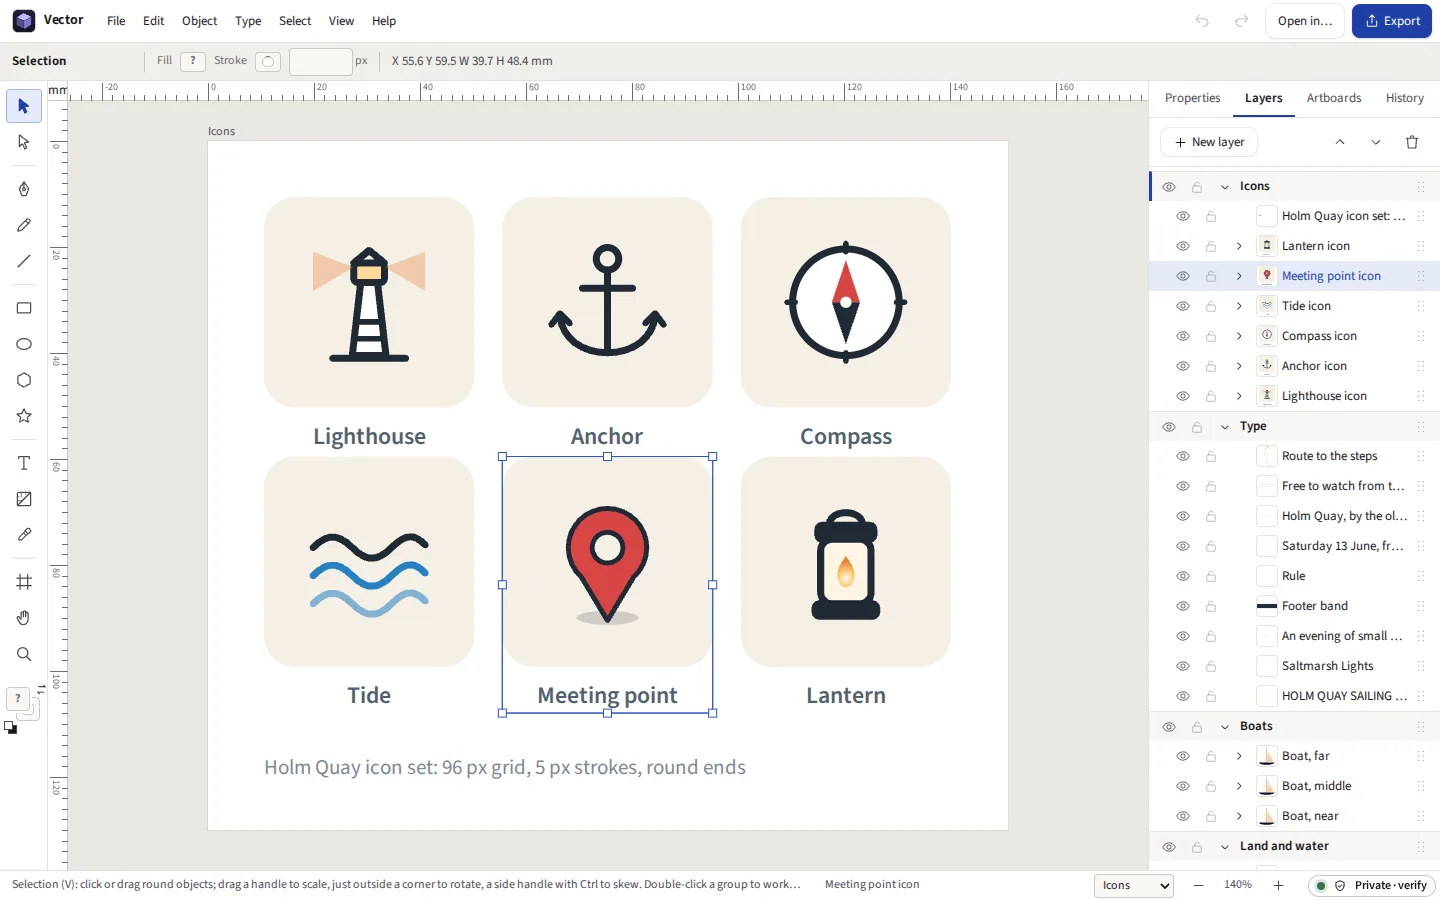Select the Pencil tool
Screen dimensions: 1440x900
24,225
